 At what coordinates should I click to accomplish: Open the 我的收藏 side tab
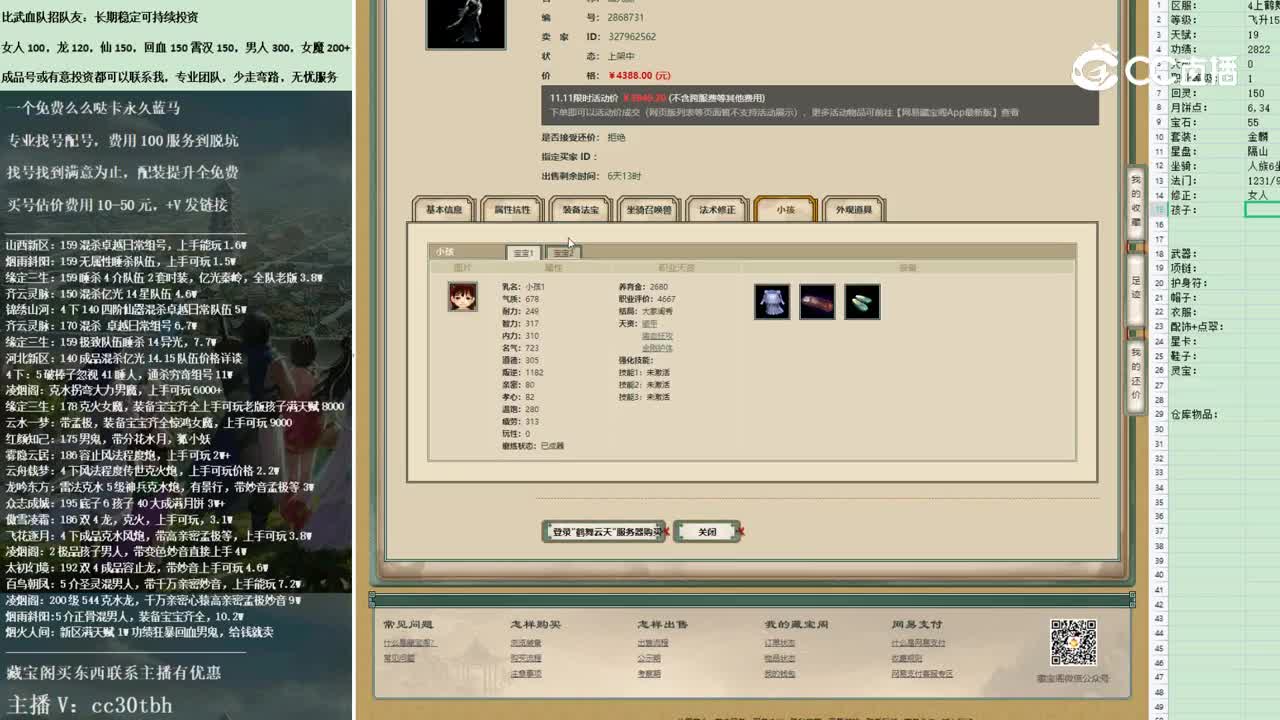(1136, 200)
